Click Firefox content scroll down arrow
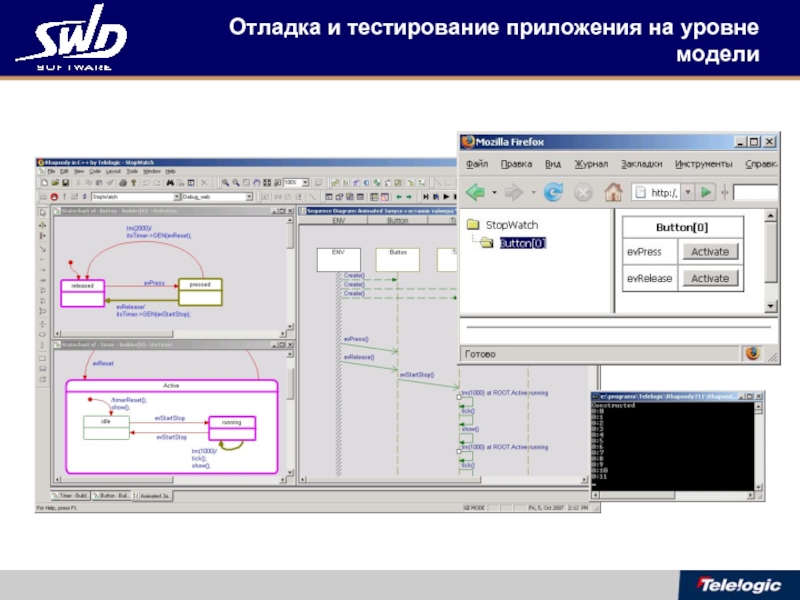 click(x=770, y=306)
